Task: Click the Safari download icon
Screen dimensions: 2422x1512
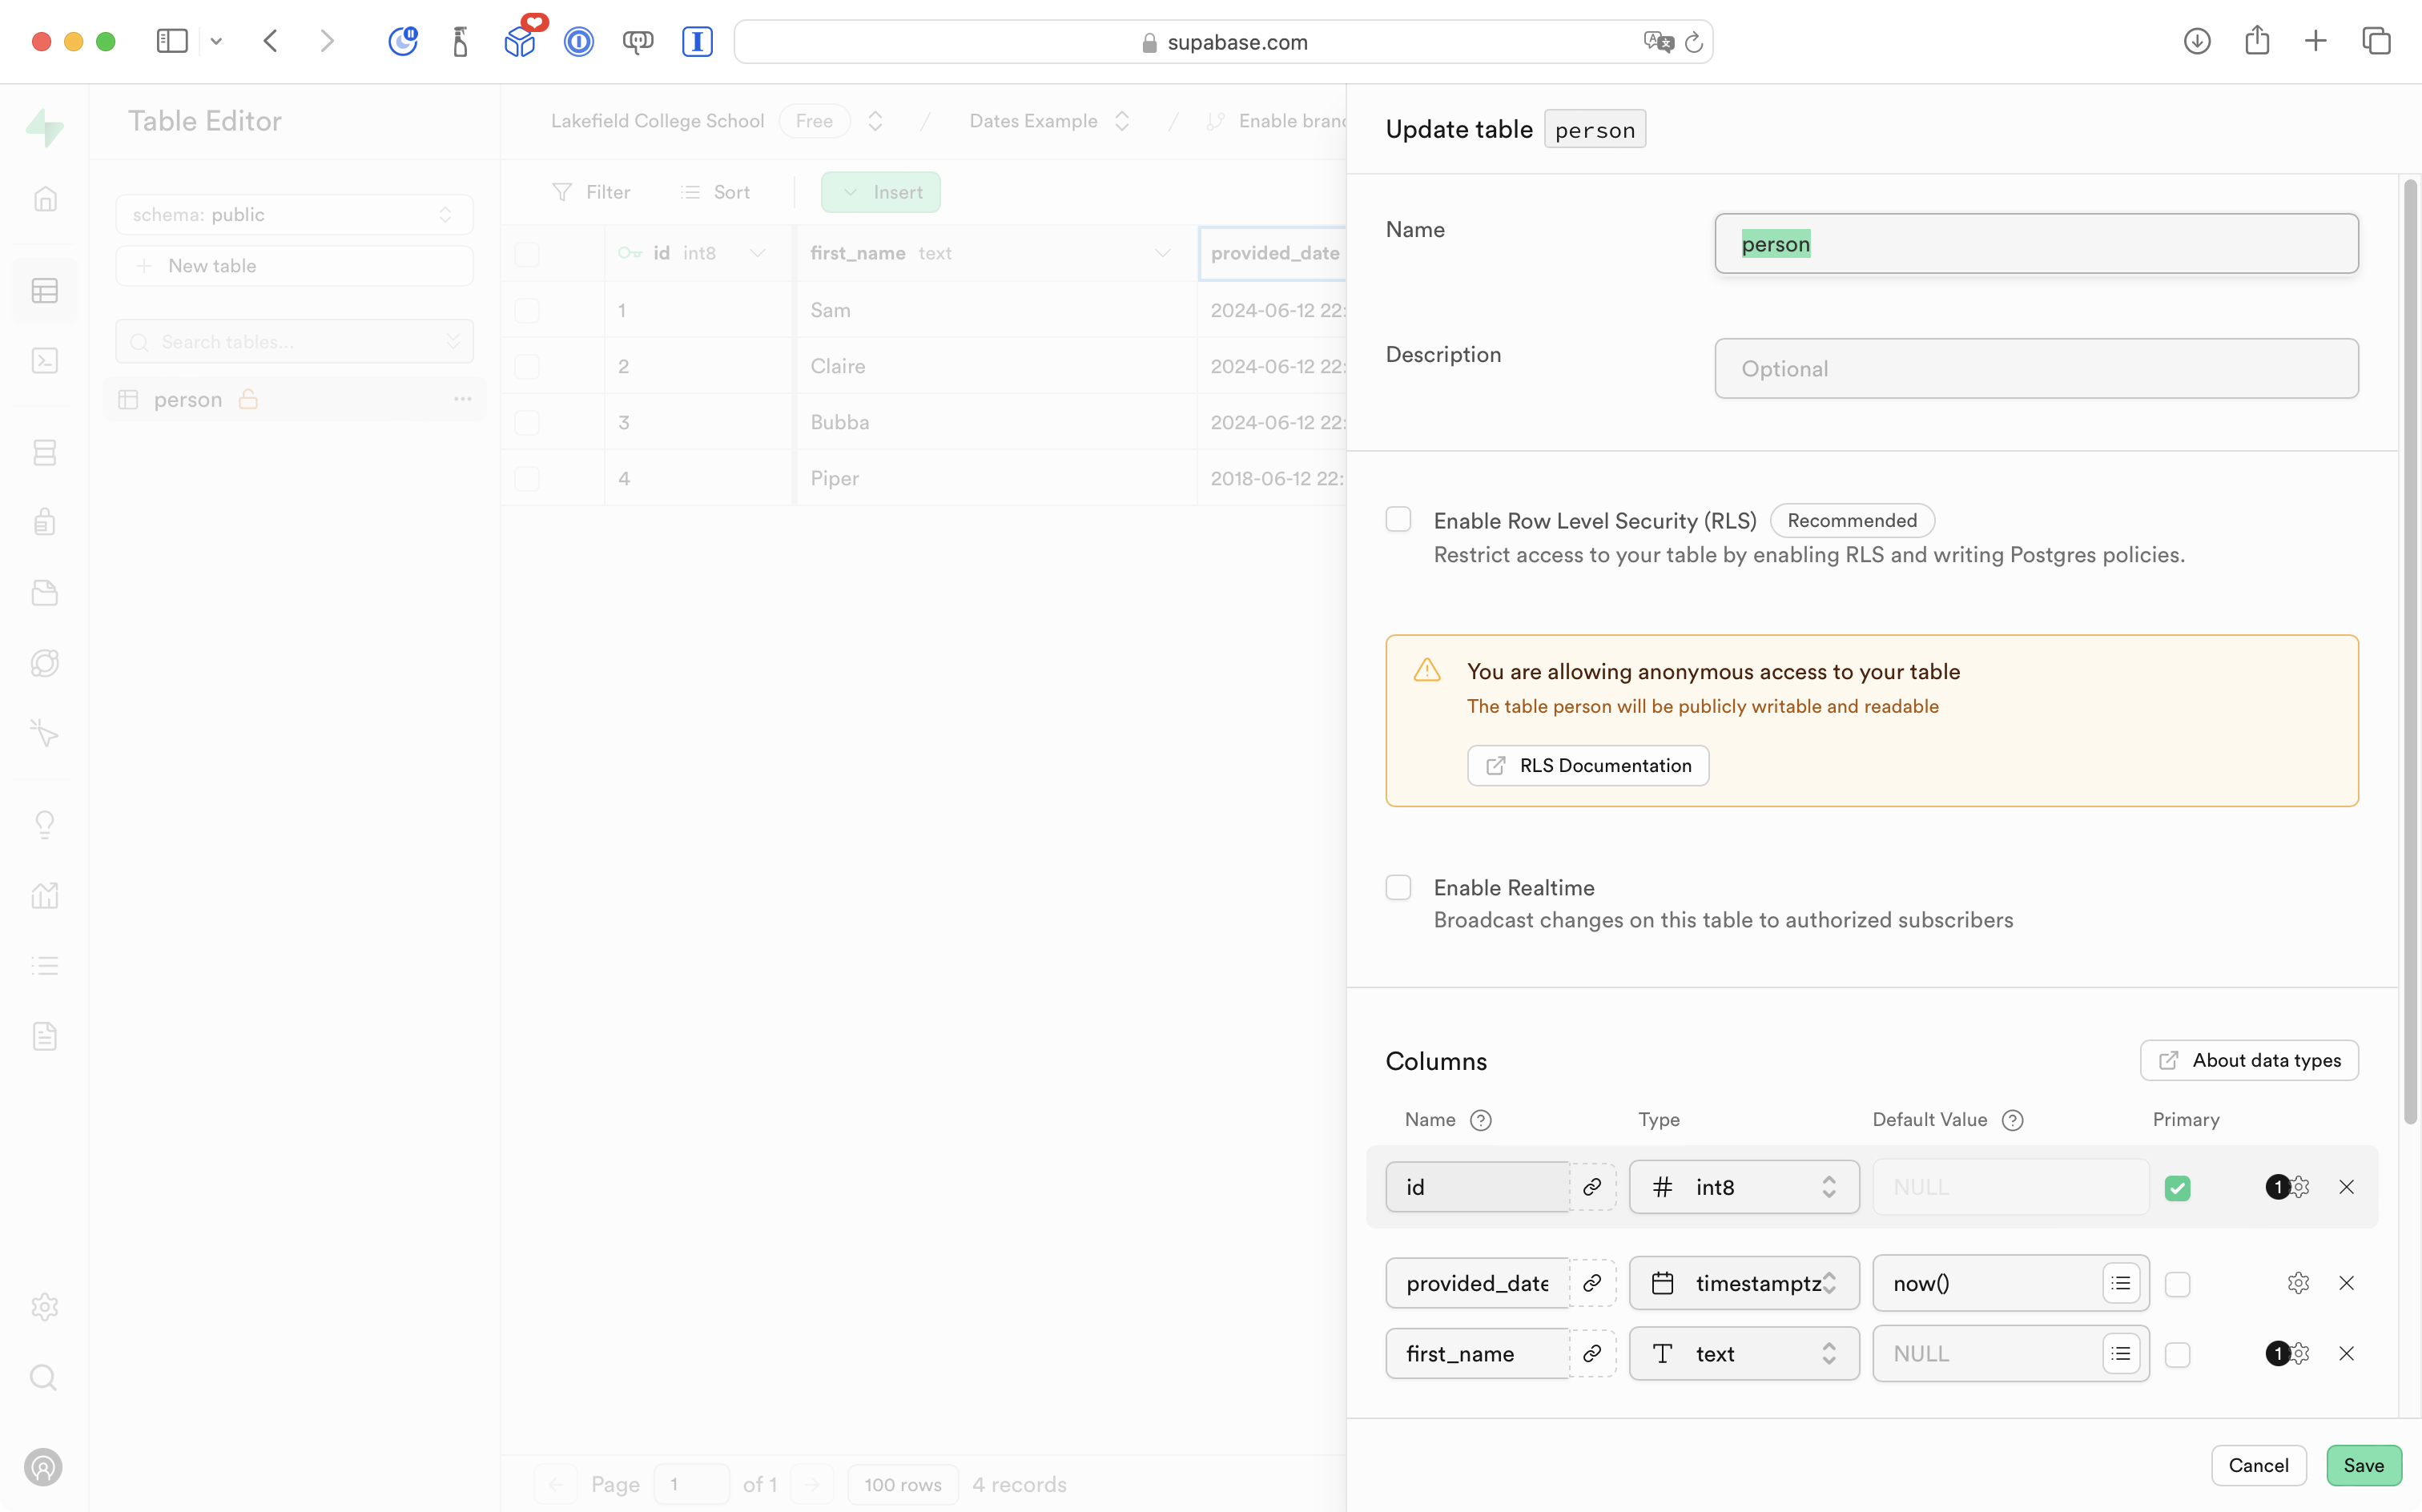Action: point(2196,41)
